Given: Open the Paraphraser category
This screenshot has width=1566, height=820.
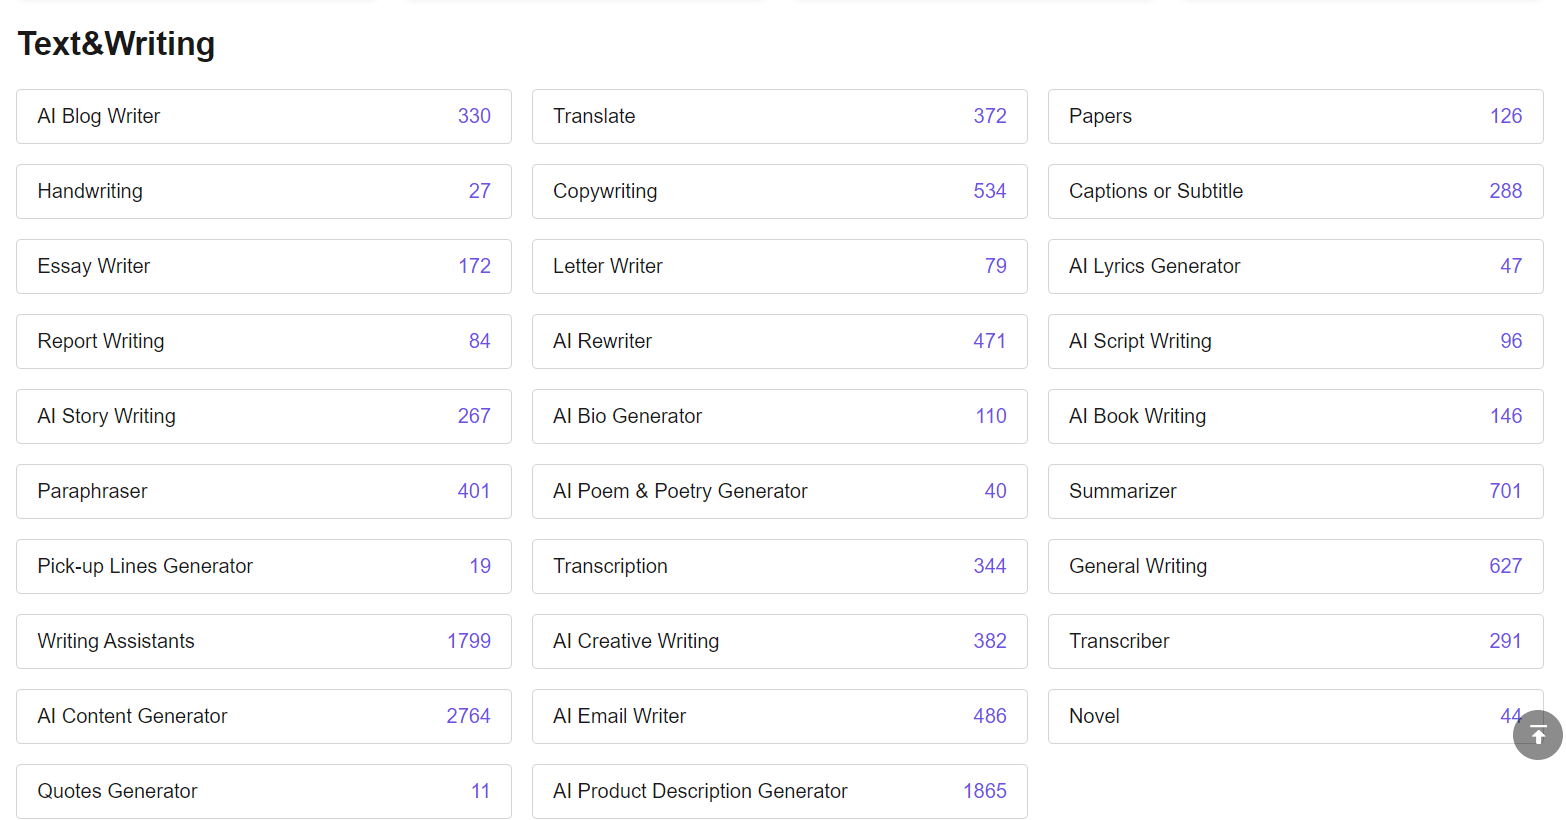Looking at the screenshot, I should pyautogui.click(x=264, y=491).
